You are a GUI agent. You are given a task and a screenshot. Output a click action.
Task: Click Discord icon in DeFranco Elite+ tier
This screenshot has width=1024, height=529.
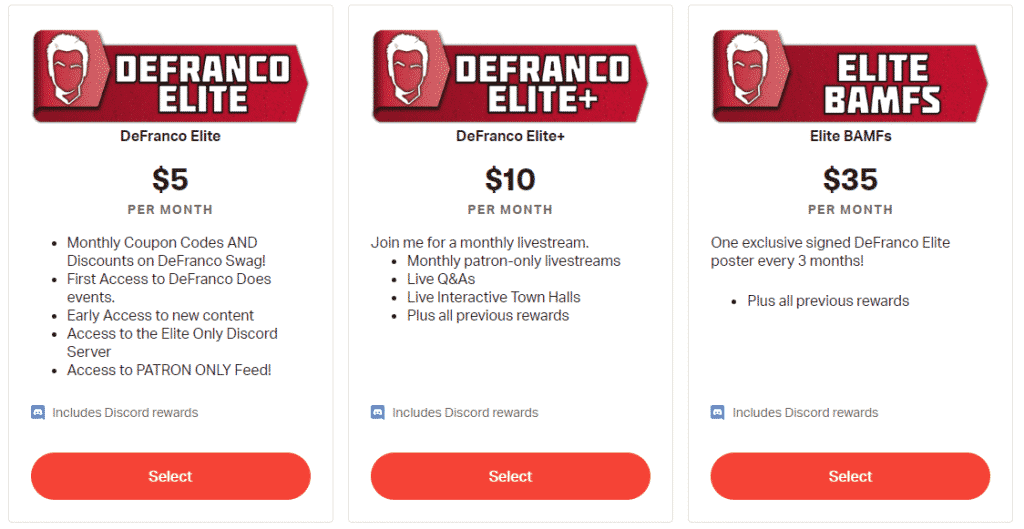click(x=378, y=412)
